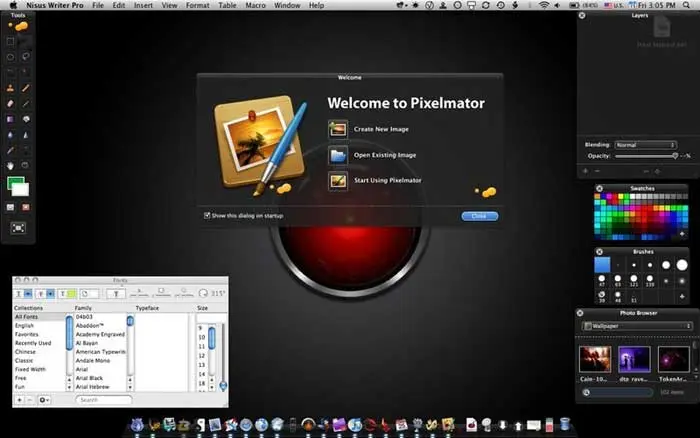Add a new layer with plus button
The width and height of the screenshot is (700, 438).
click(x=585, y=171)
